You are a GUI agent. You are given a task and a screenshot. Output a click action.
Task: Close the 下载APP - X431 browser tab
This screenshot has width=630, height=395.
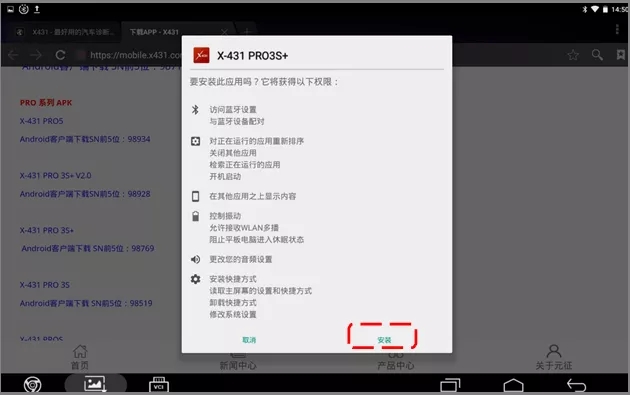[x=224, y=32]
